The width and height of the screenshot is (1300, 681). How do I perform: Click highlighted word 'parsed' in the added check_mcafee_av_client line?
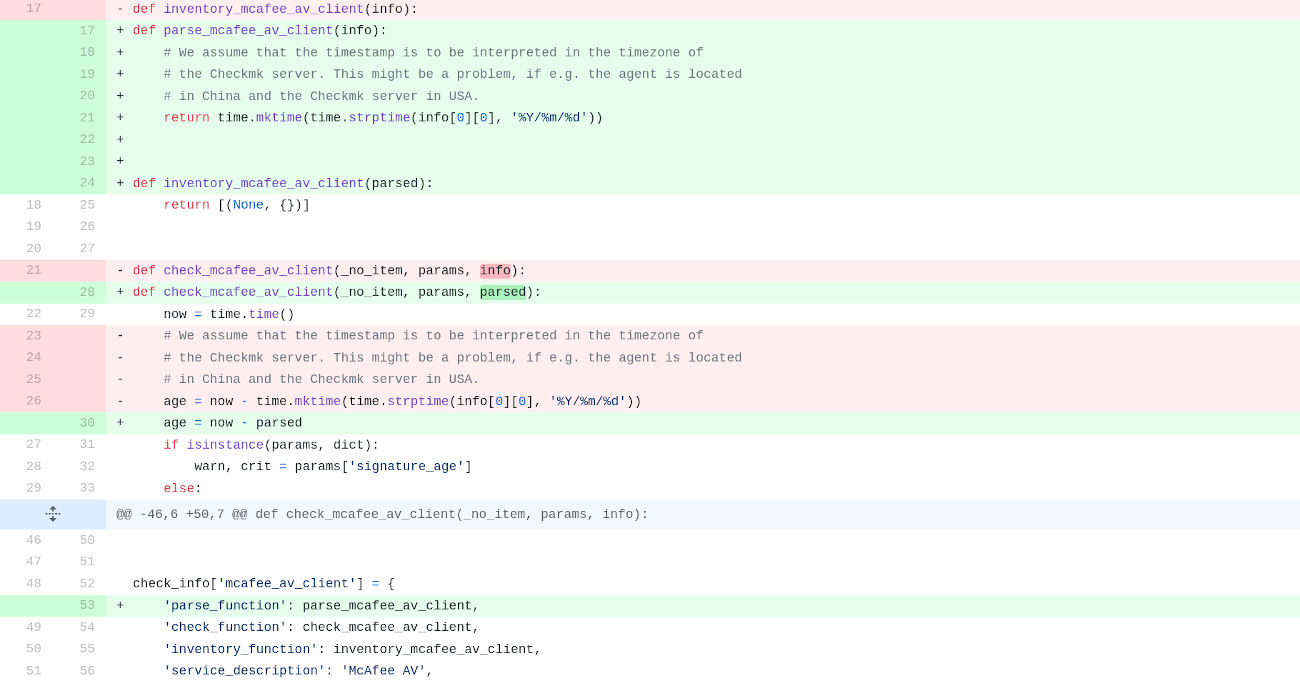503,293
